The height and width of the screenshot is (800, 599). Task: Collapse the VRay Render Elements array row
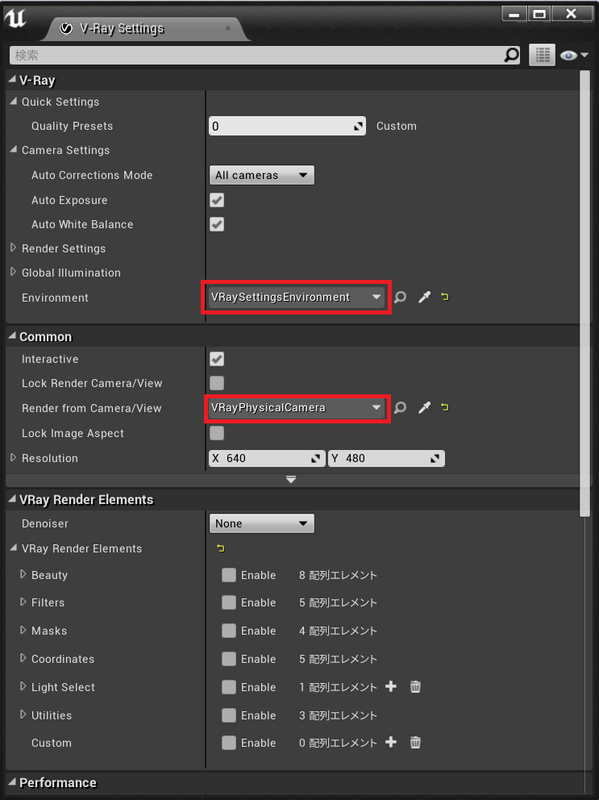13,547
